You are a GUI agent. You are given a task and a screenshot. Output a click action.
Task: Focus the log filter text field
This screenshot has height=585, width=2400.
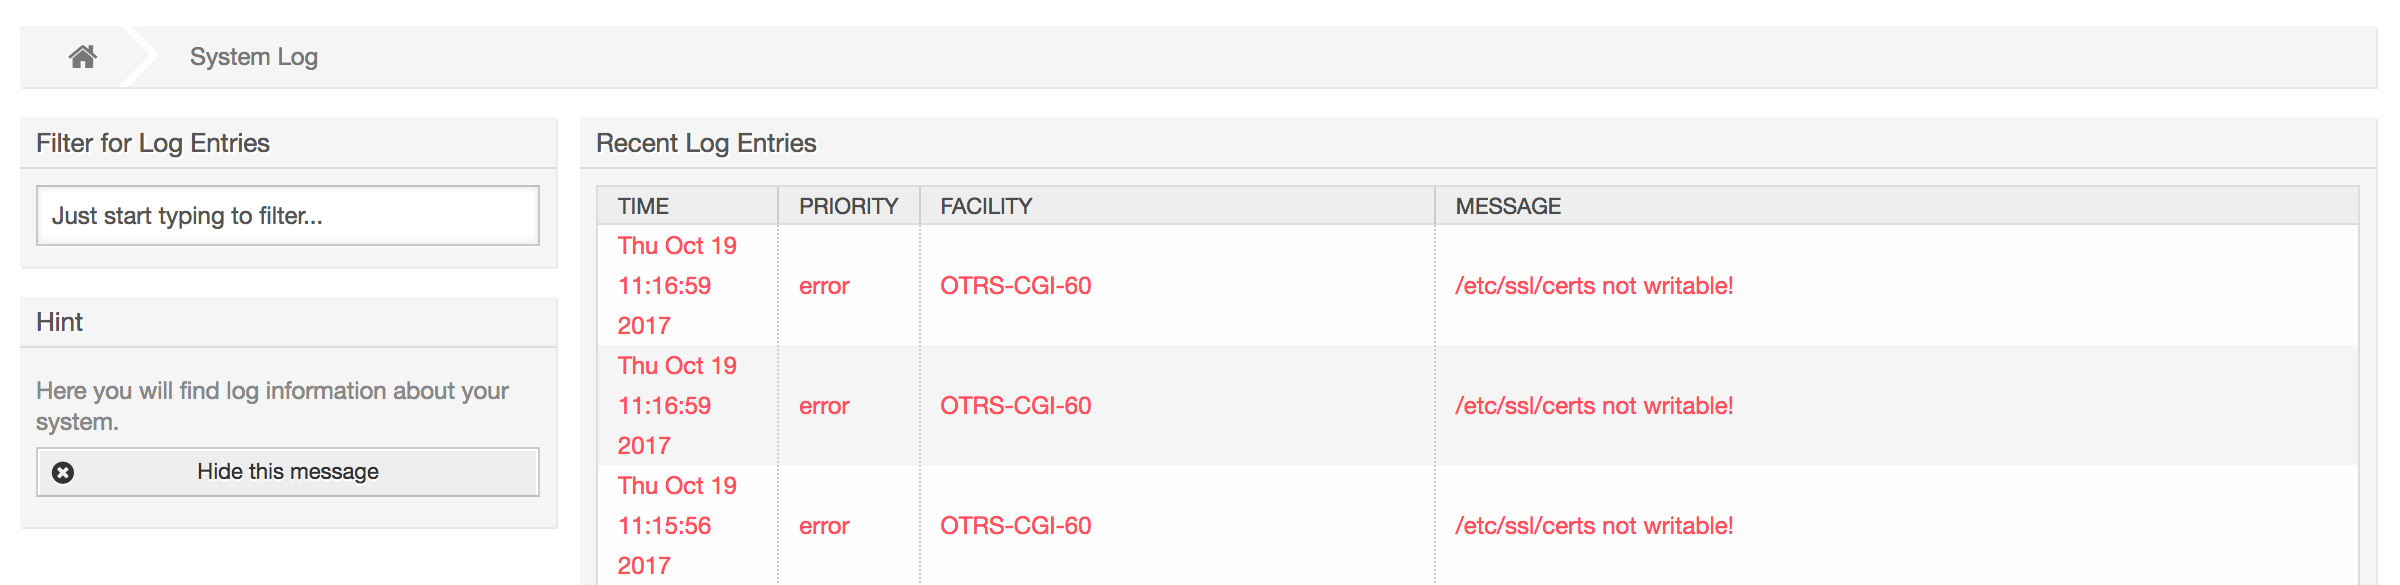[287, 216]
